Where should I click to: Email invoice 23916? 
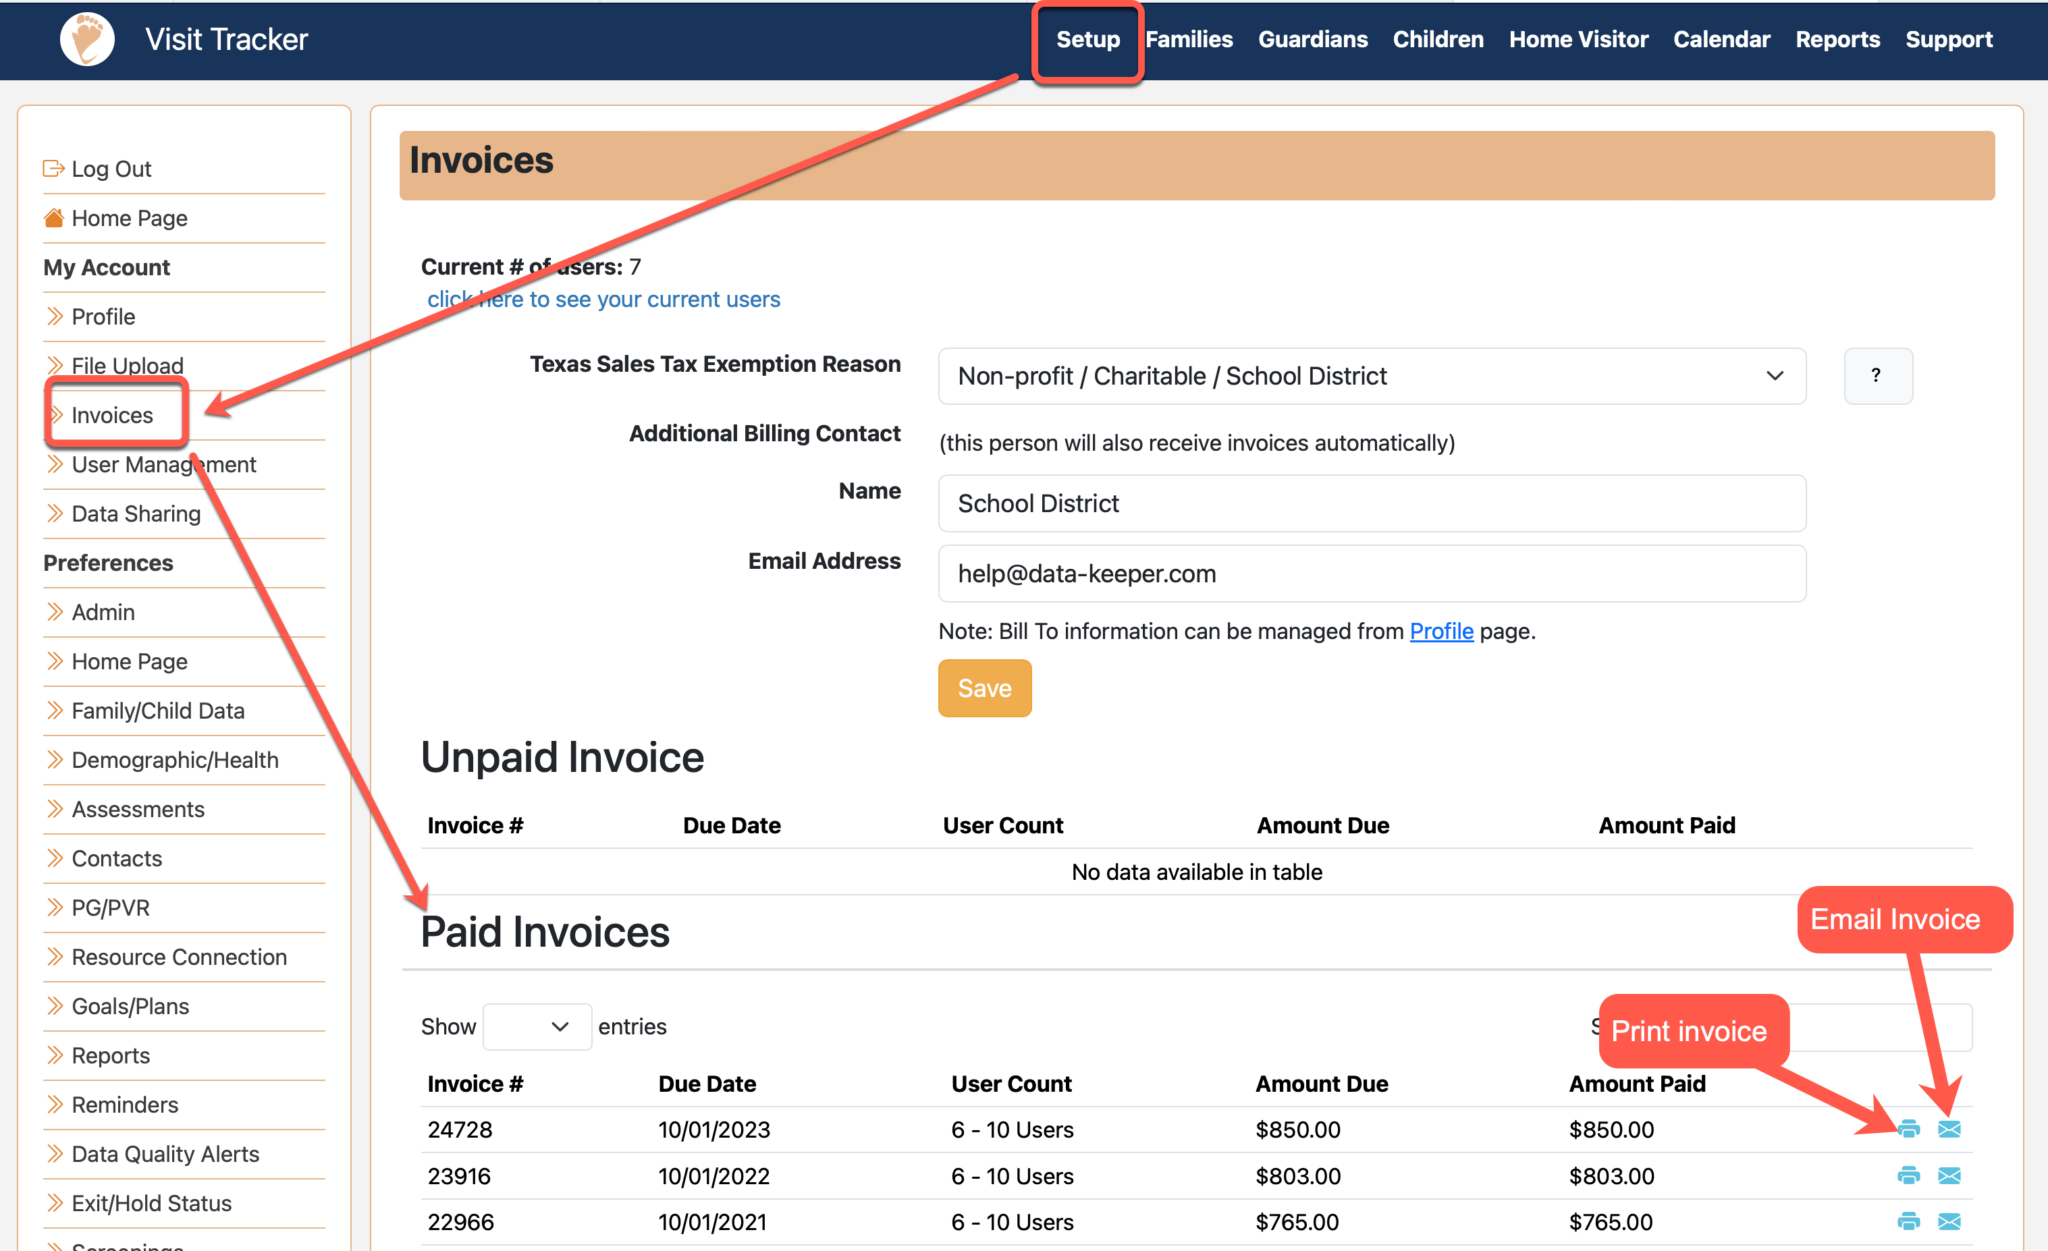pyautogui.click(x=1949, y=1175)
